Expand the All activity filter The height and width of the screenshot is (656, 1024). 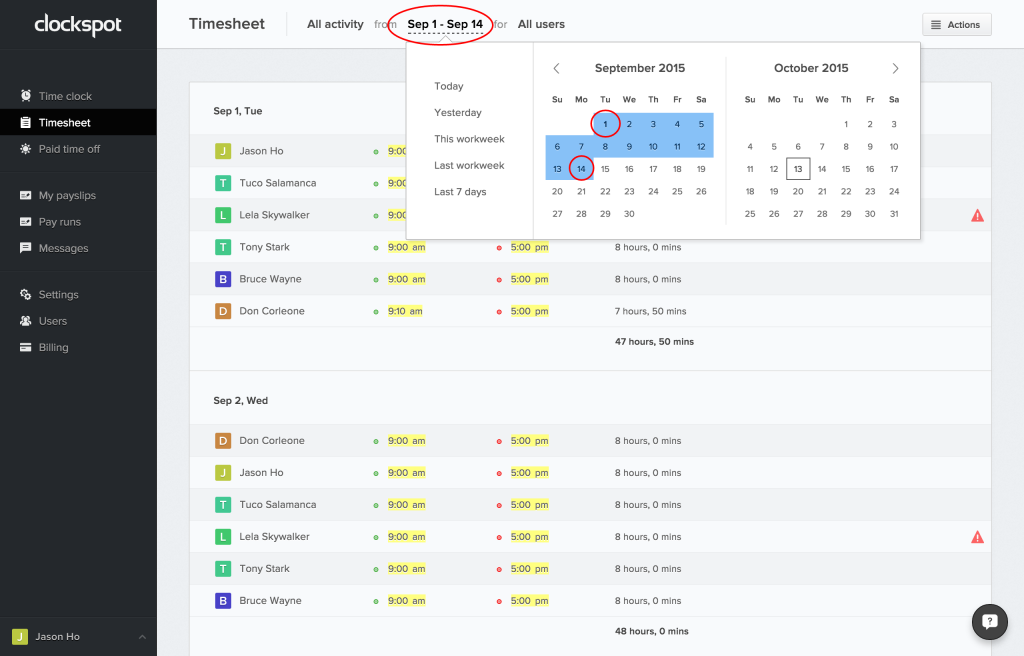click(335, 24)
